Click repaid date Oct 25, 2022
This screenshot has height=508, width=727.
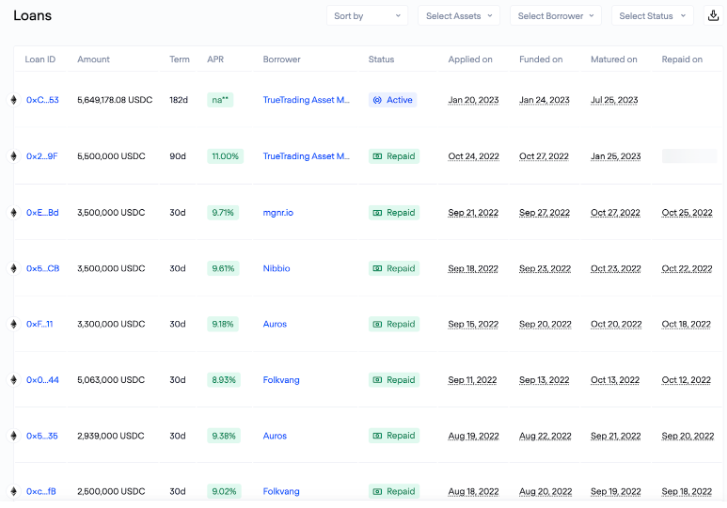click(687, 213)
